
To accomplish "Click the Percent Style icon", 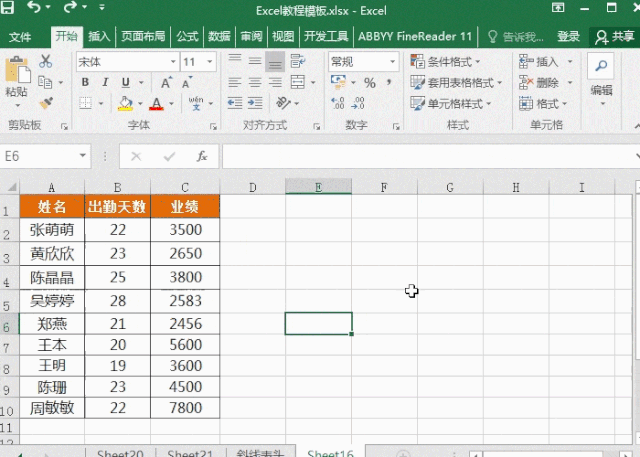I will (370, 83).
